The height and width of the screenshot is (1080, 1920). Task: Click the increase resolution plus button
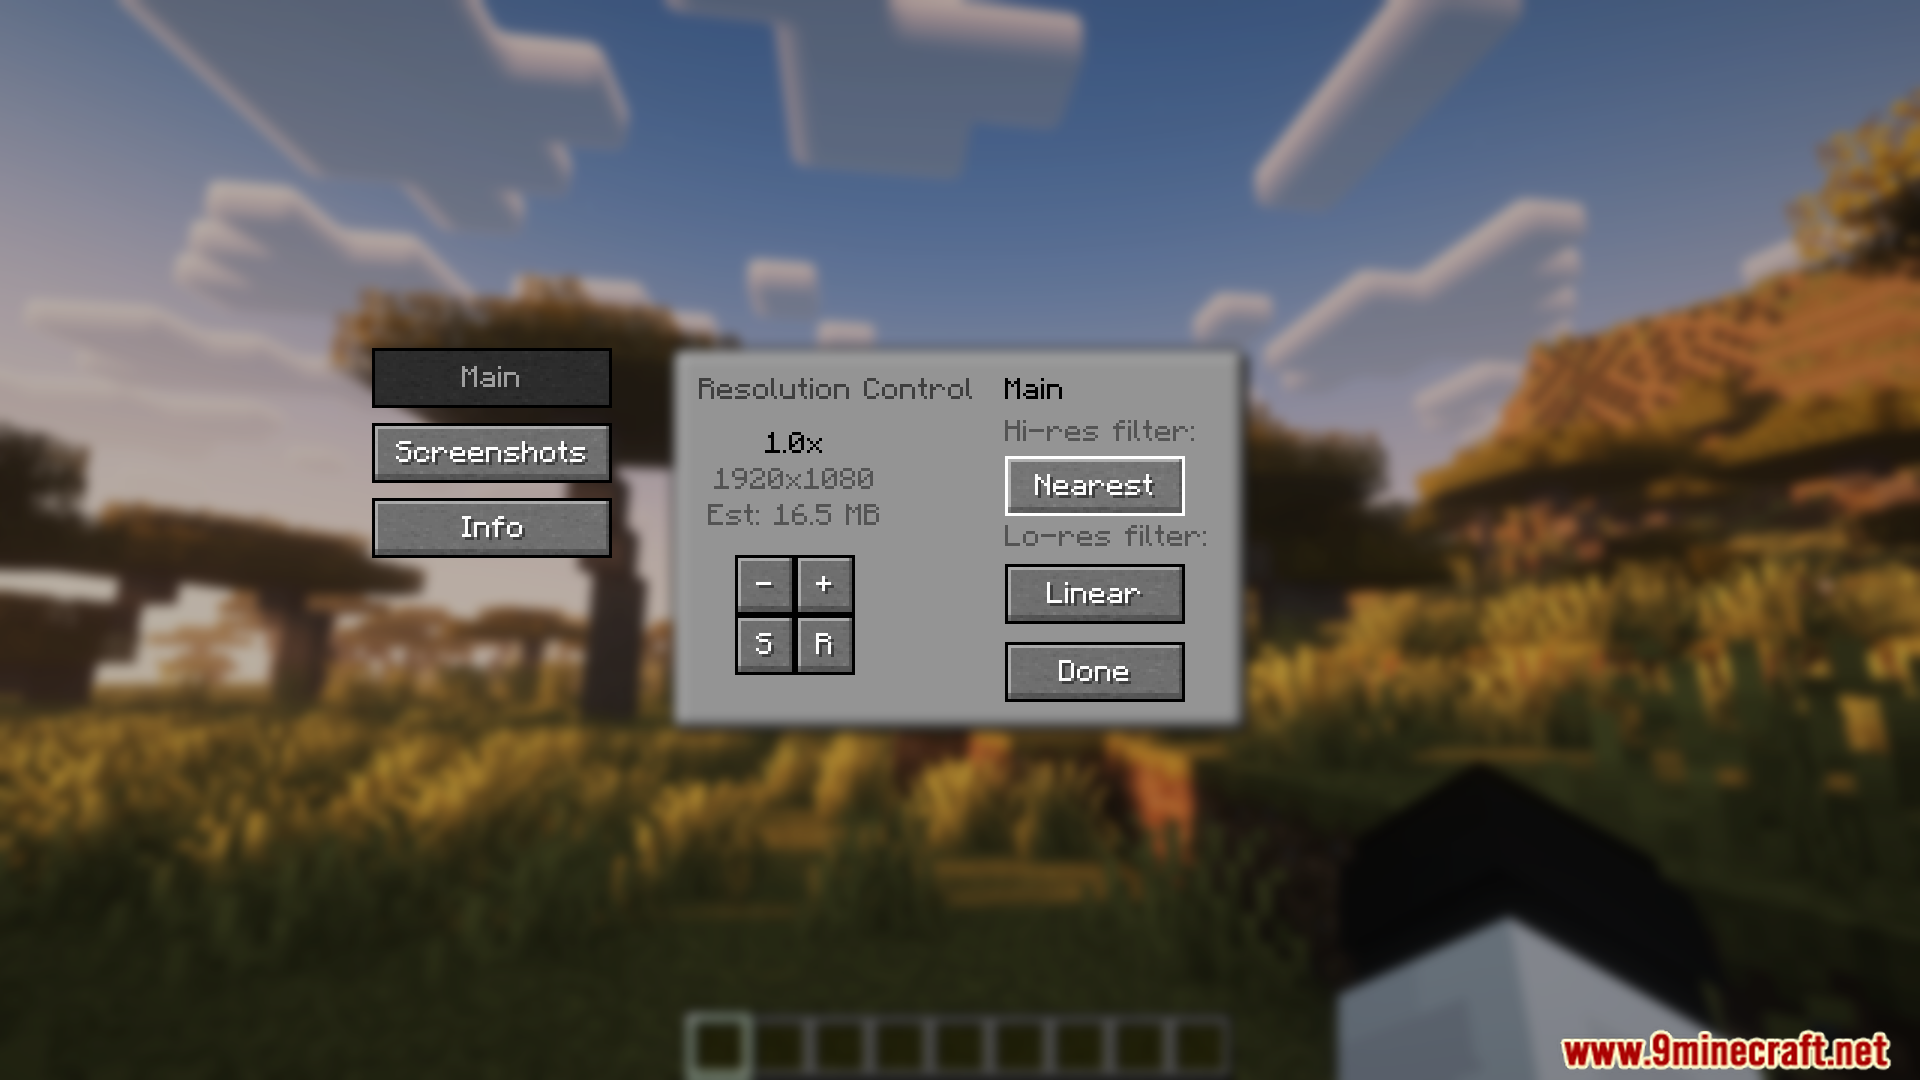click(x=823, y=583)
